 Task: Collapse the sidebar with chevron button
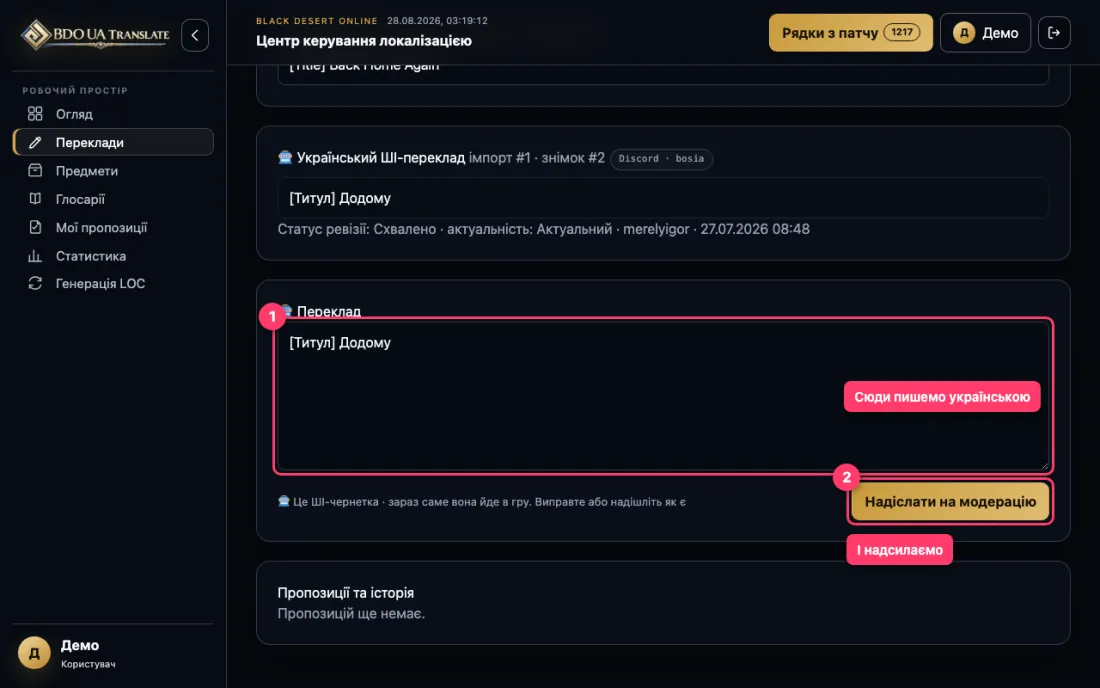pyautogui.click(x=195, y=35)
